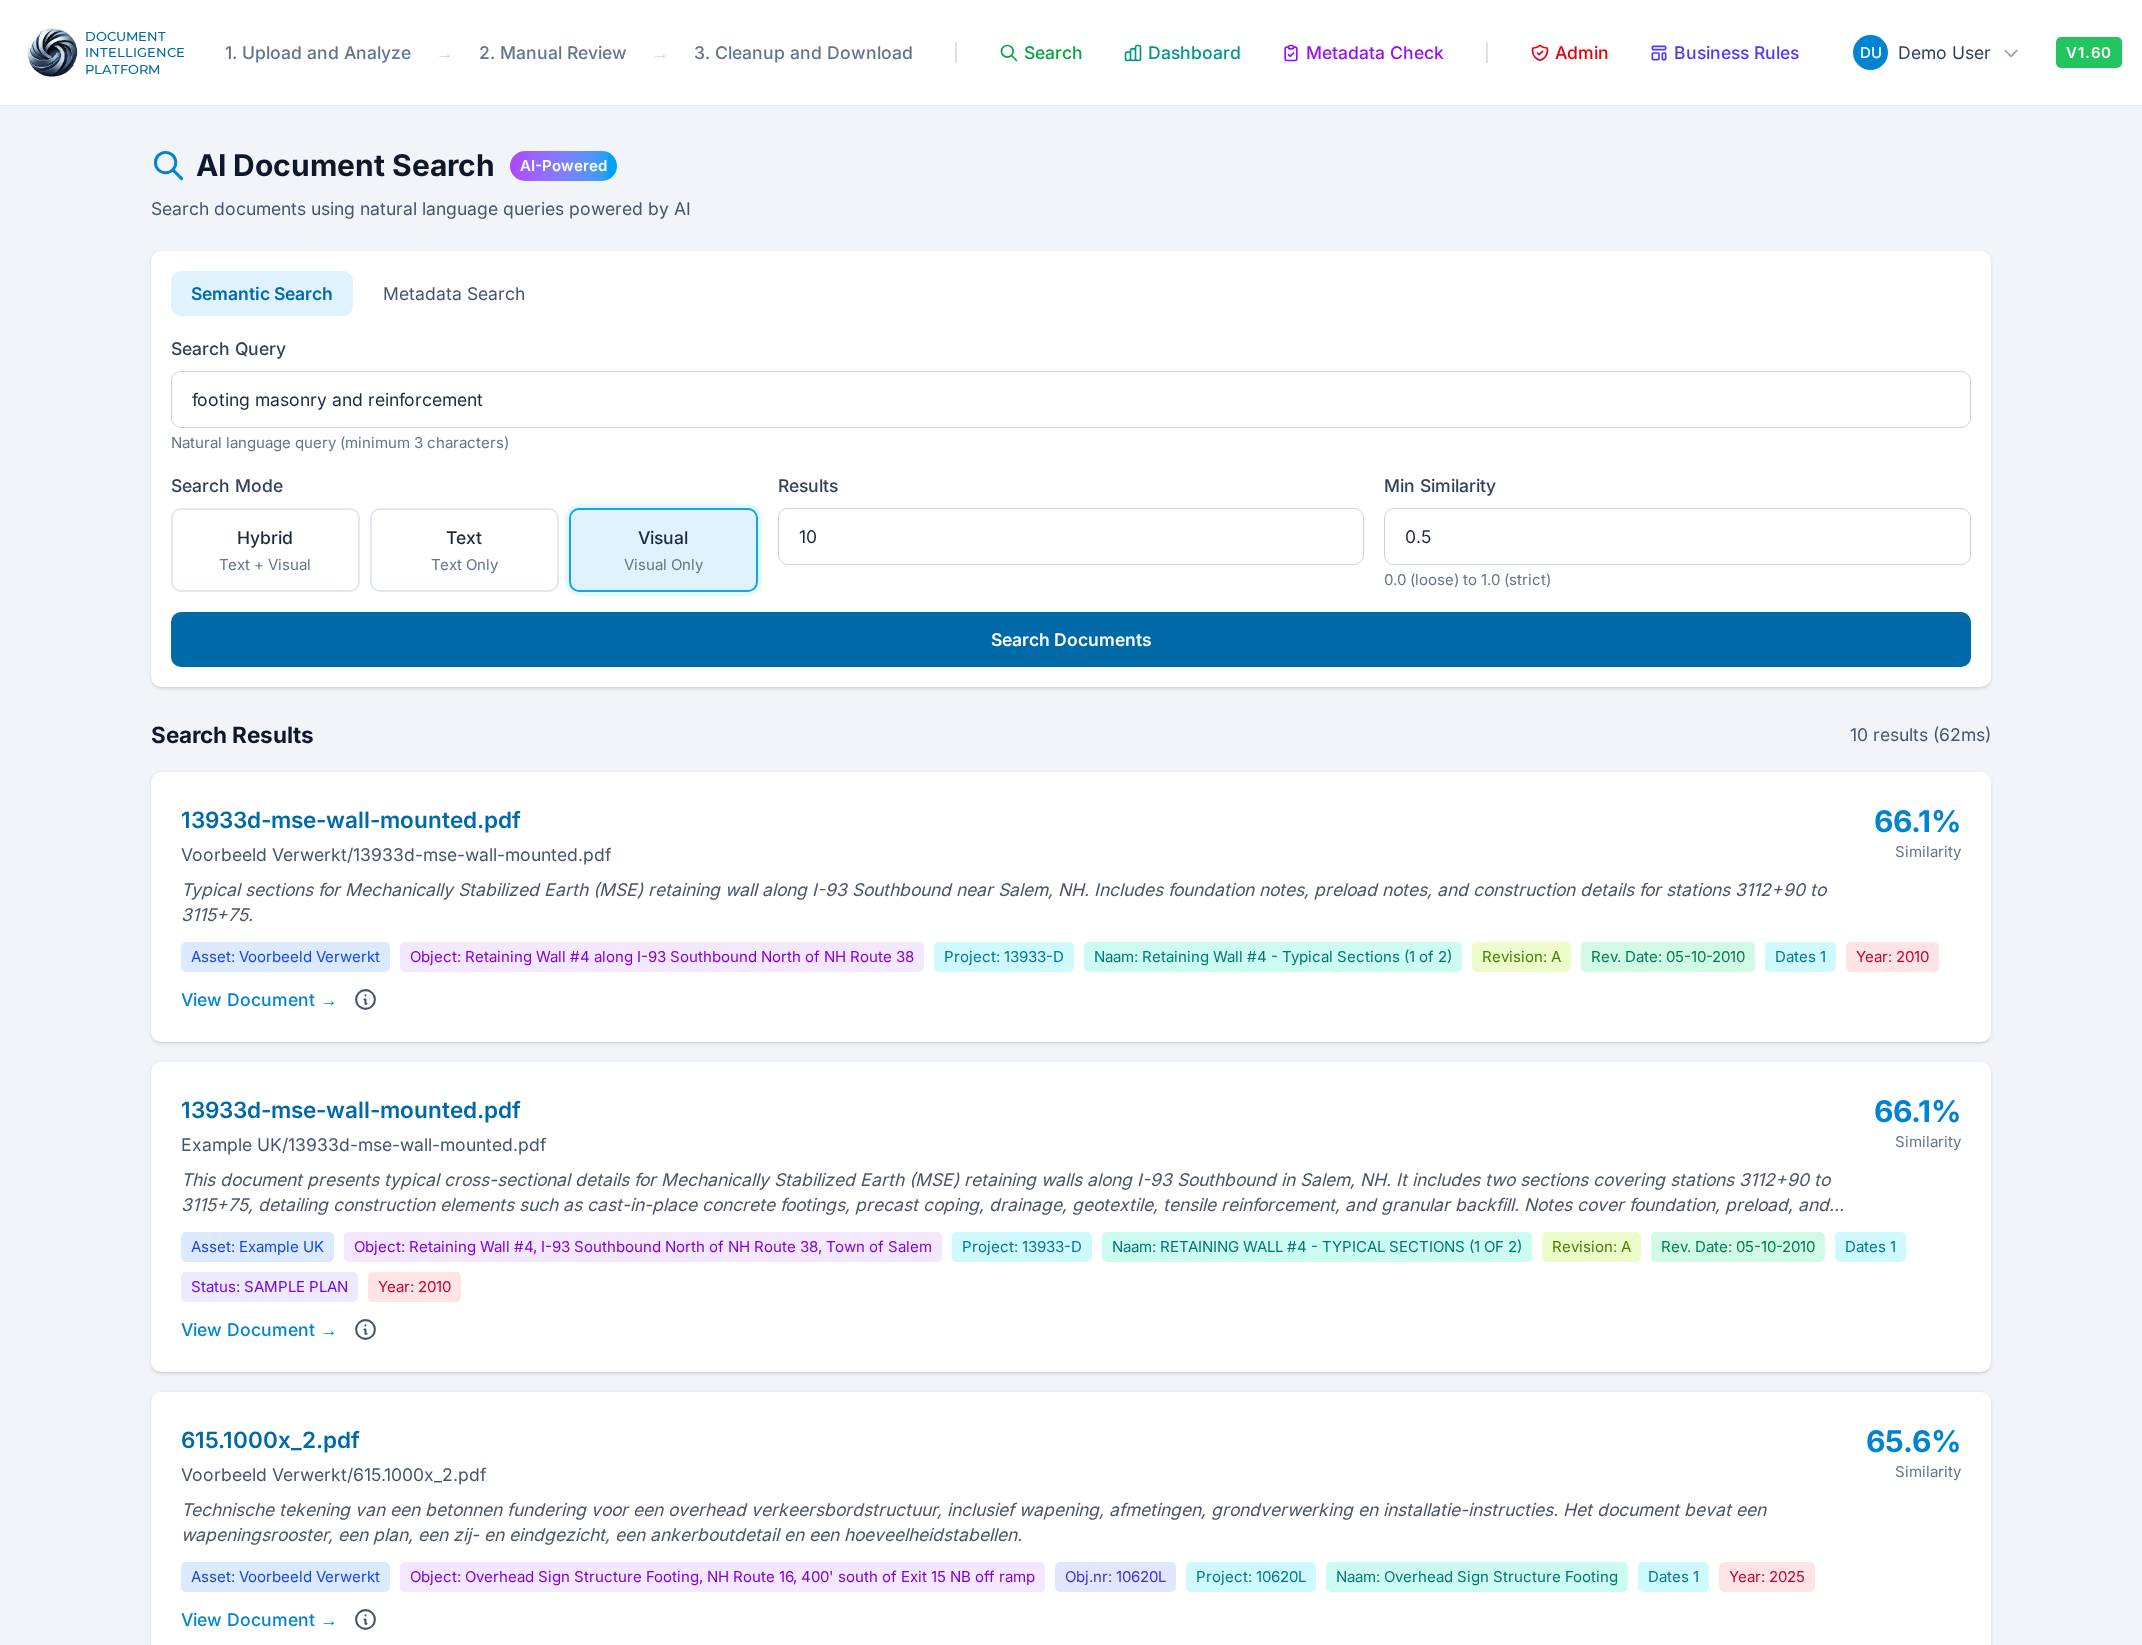Click info icon on Example UK 13933d result

click(x=366, y=1330)
